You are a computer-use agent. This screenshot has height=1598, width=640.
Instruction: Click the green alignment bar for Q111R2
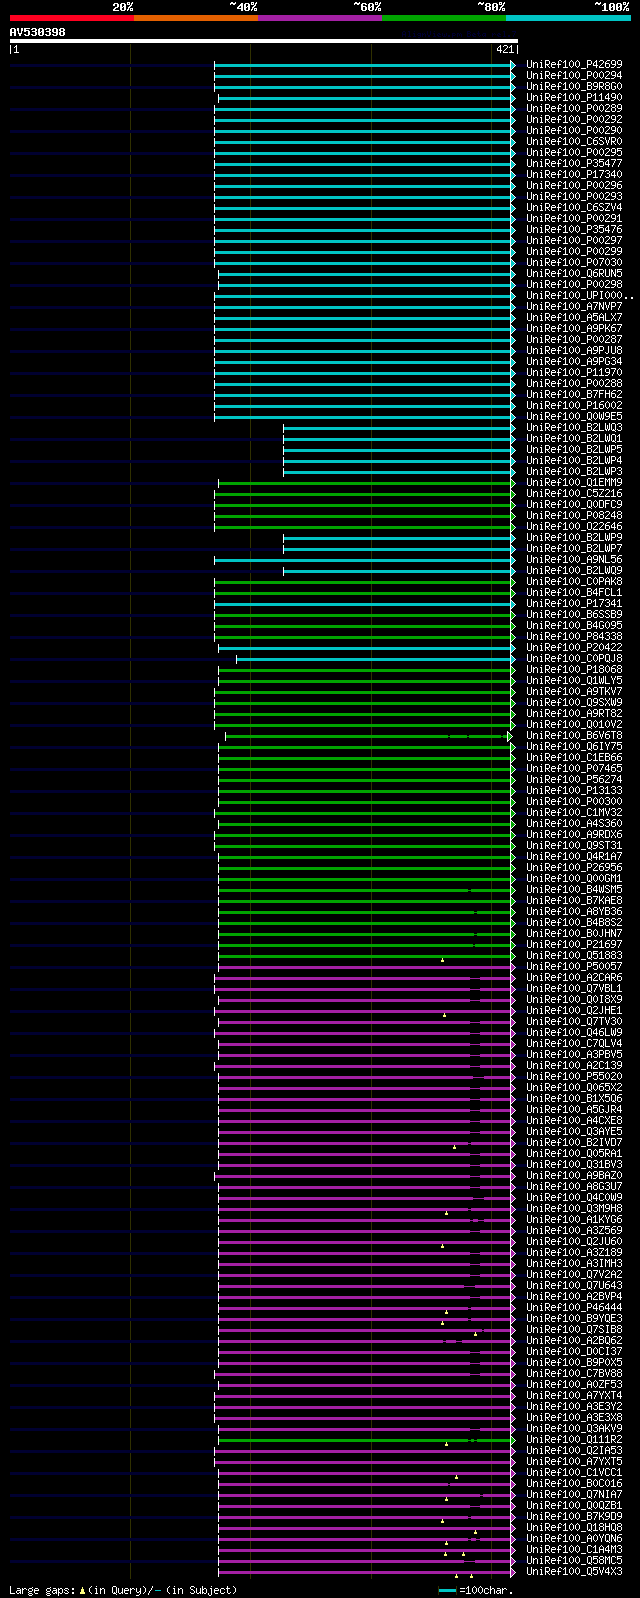(x=365, y=1440)
